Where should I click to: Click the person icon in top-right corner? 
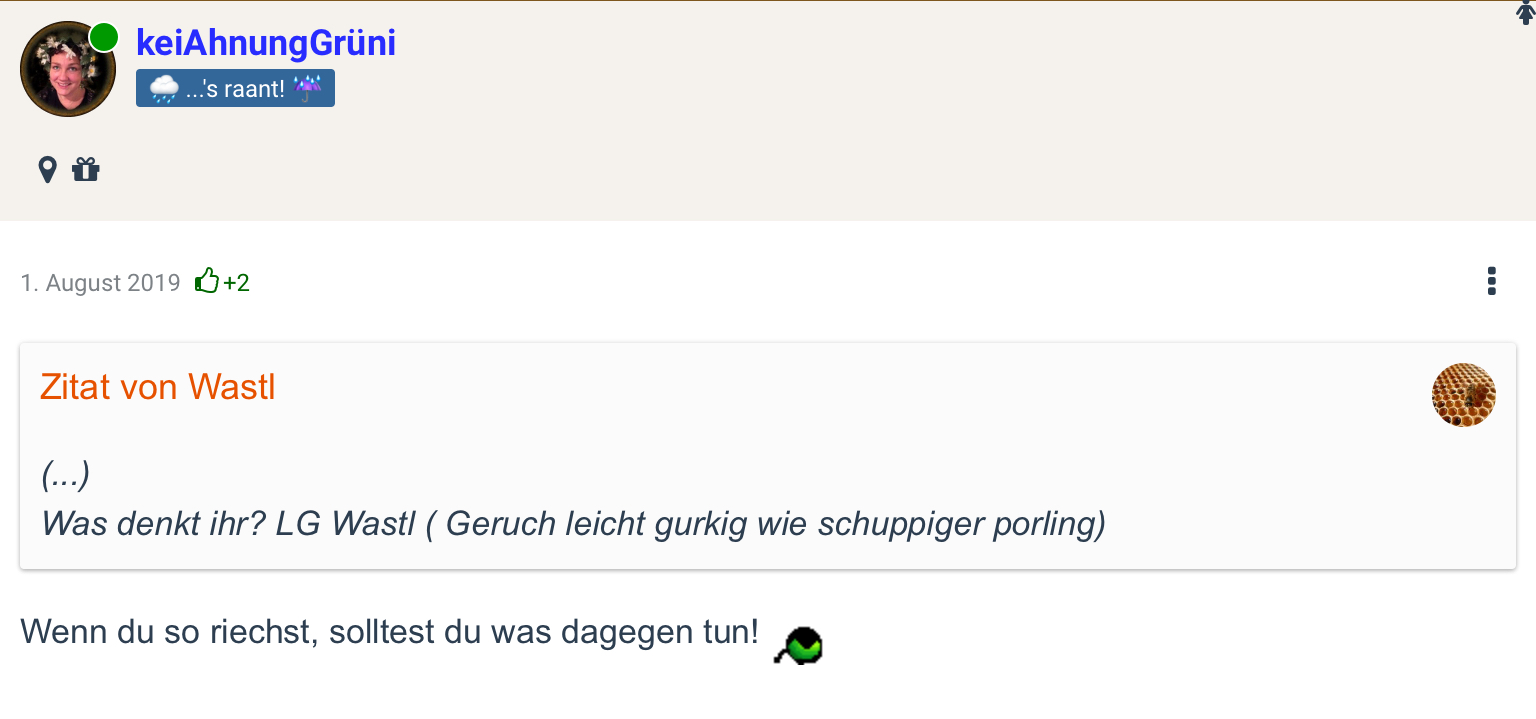1525,12
